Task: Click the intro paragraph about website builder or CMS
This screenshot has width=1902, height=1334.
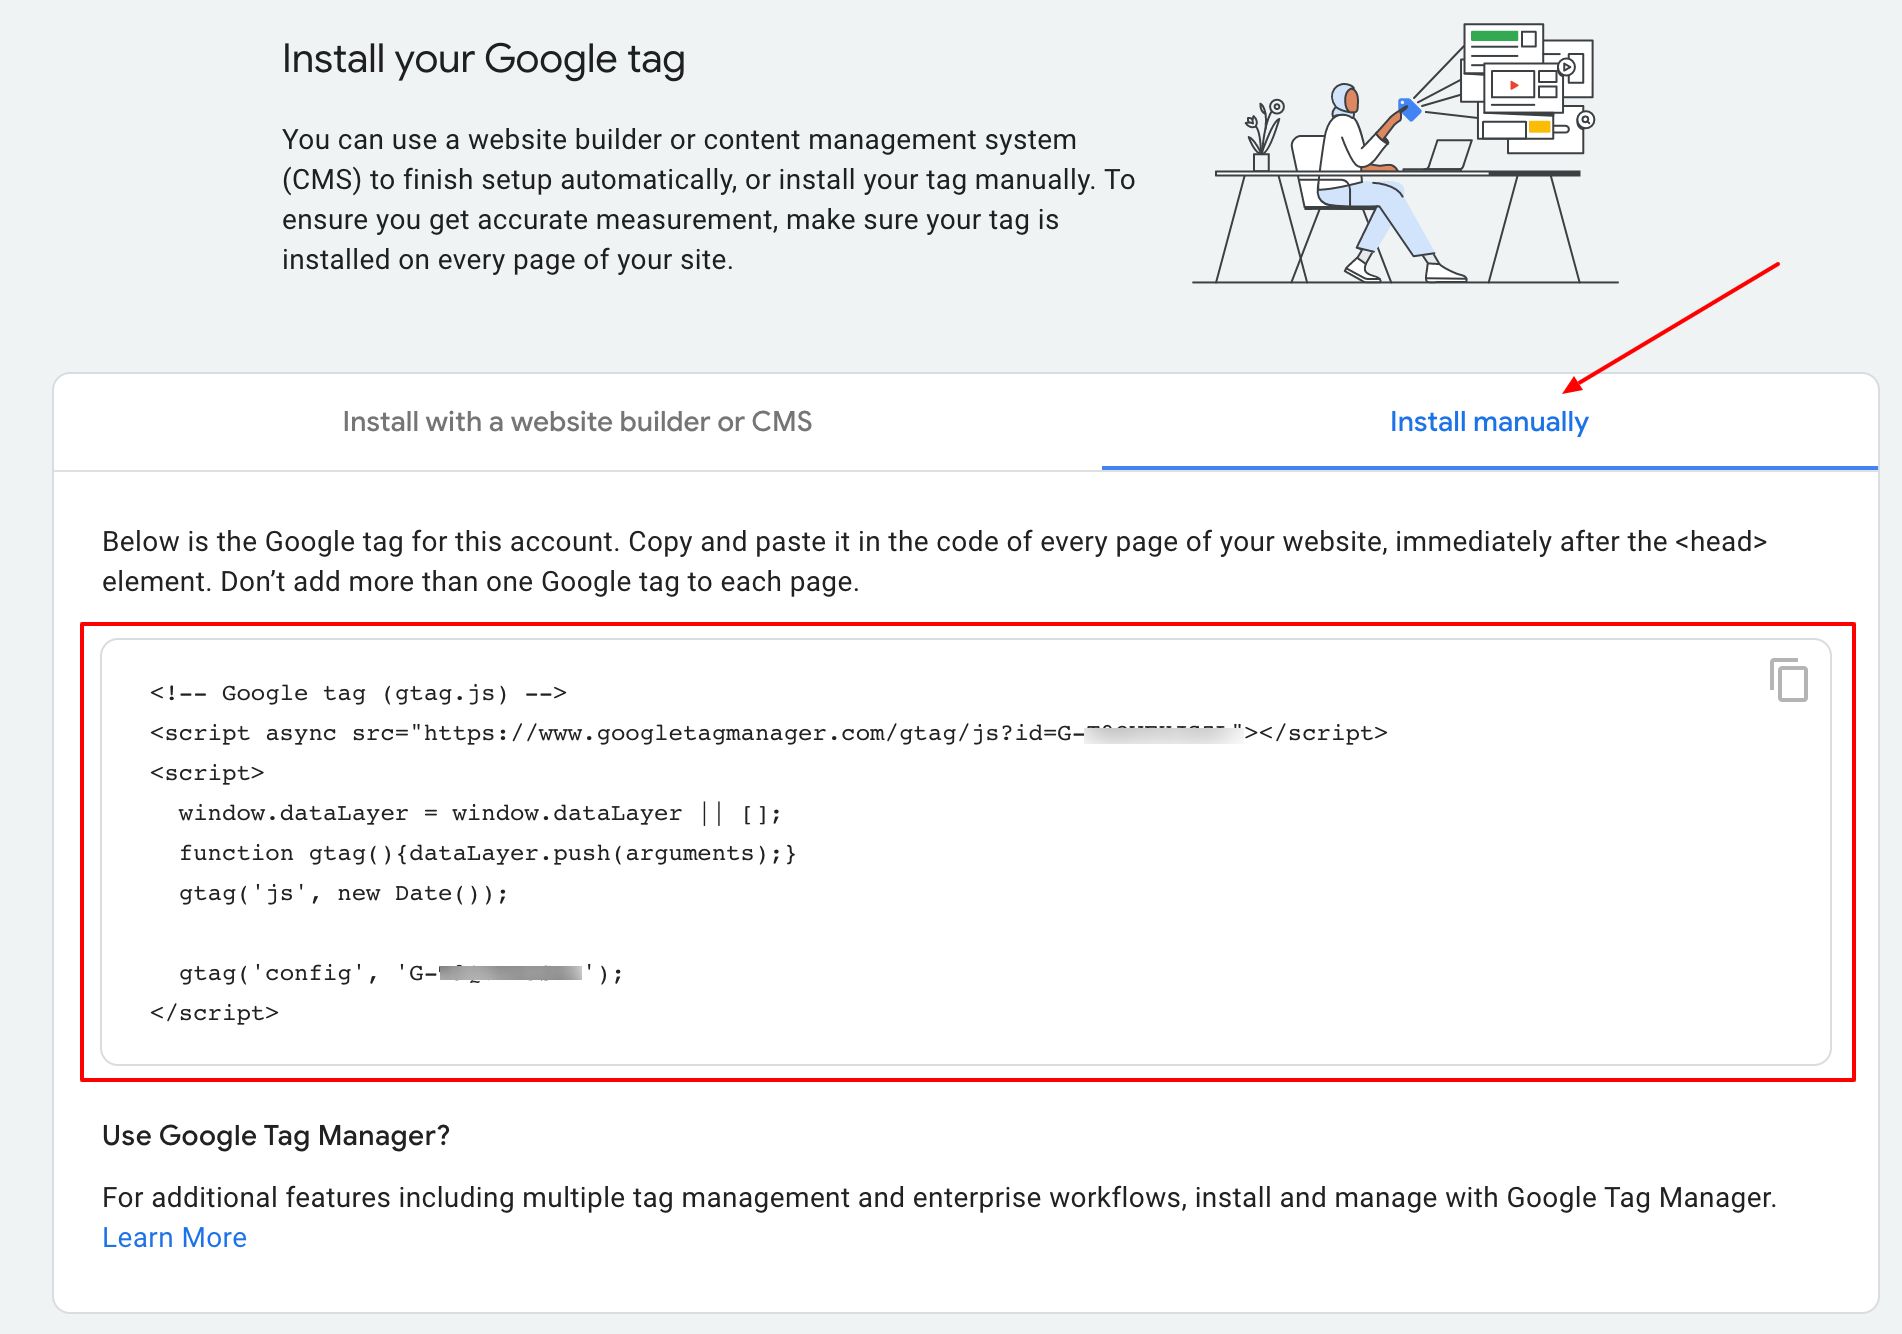Action: pyautogui.click(x=708, y=200)
